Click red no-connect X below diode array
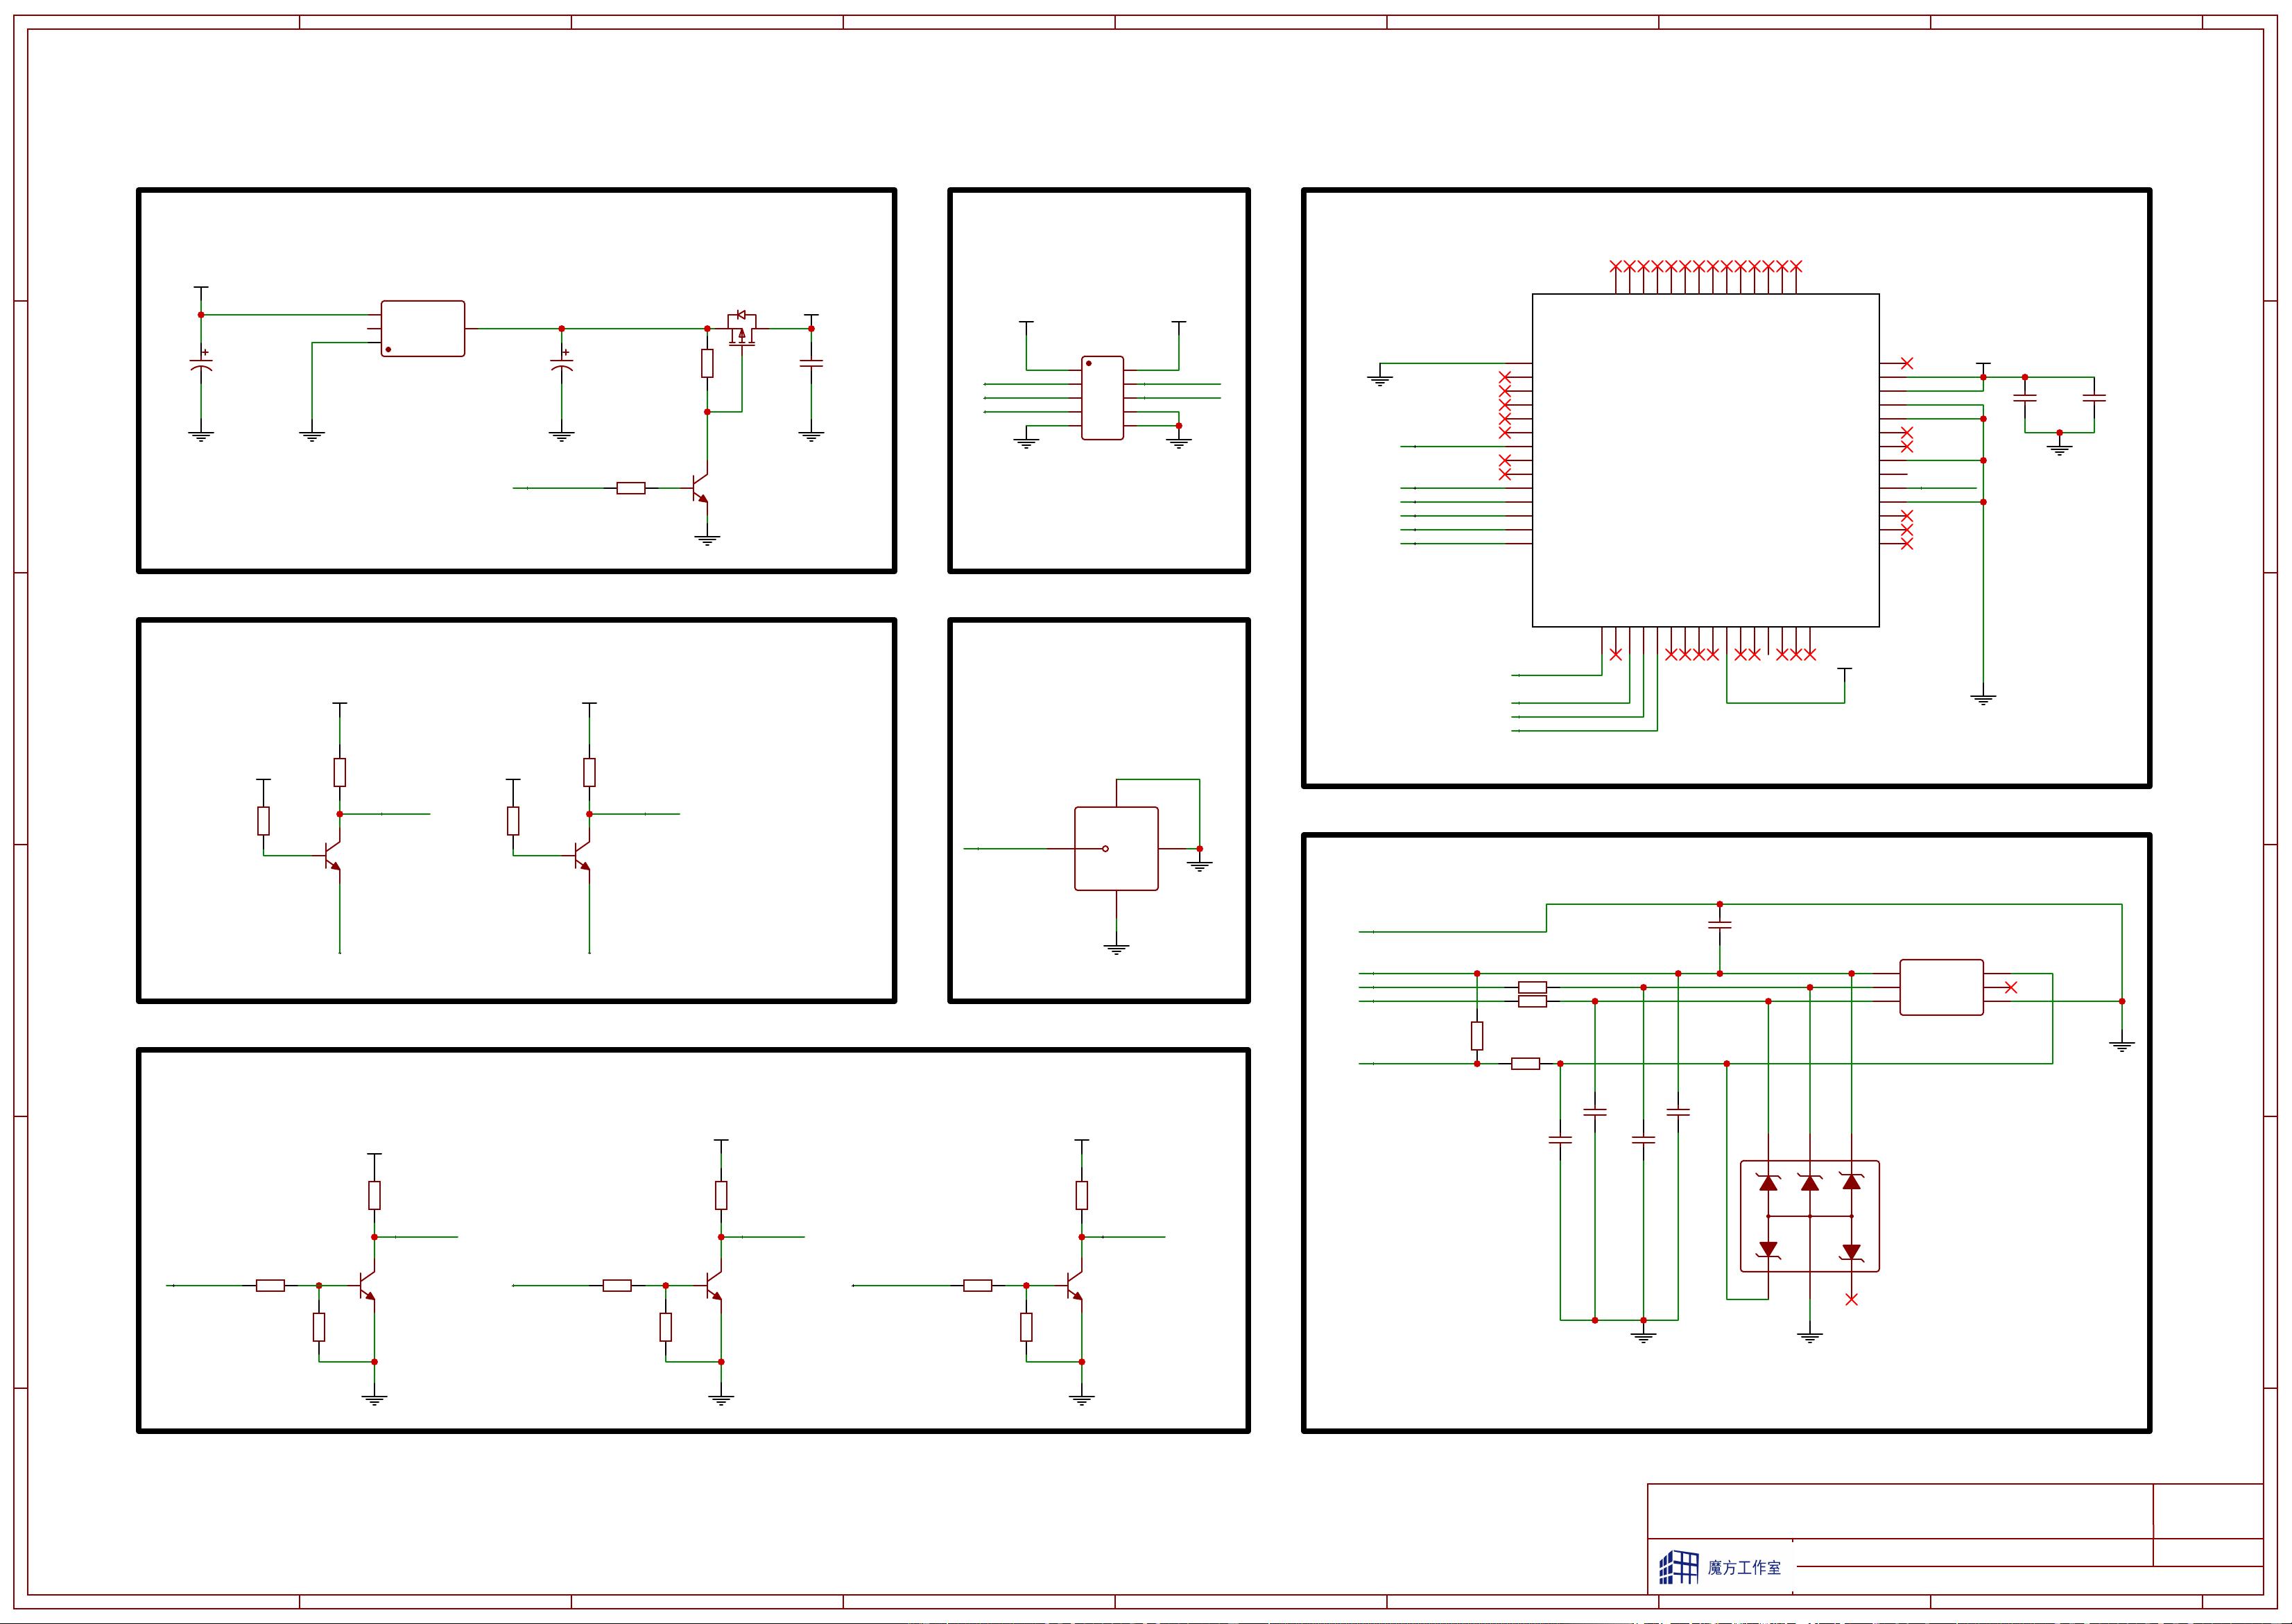2292x1624 pixels. (x=1851, y=1299)
